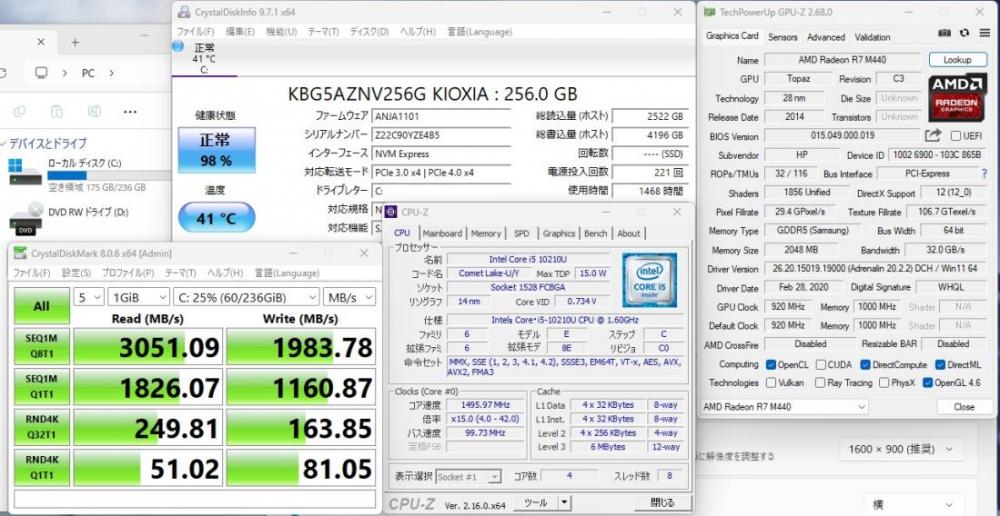Toggle the PhysX checkbox
The width and height of the screenshot is (1000, 516).
coord(885,383)
